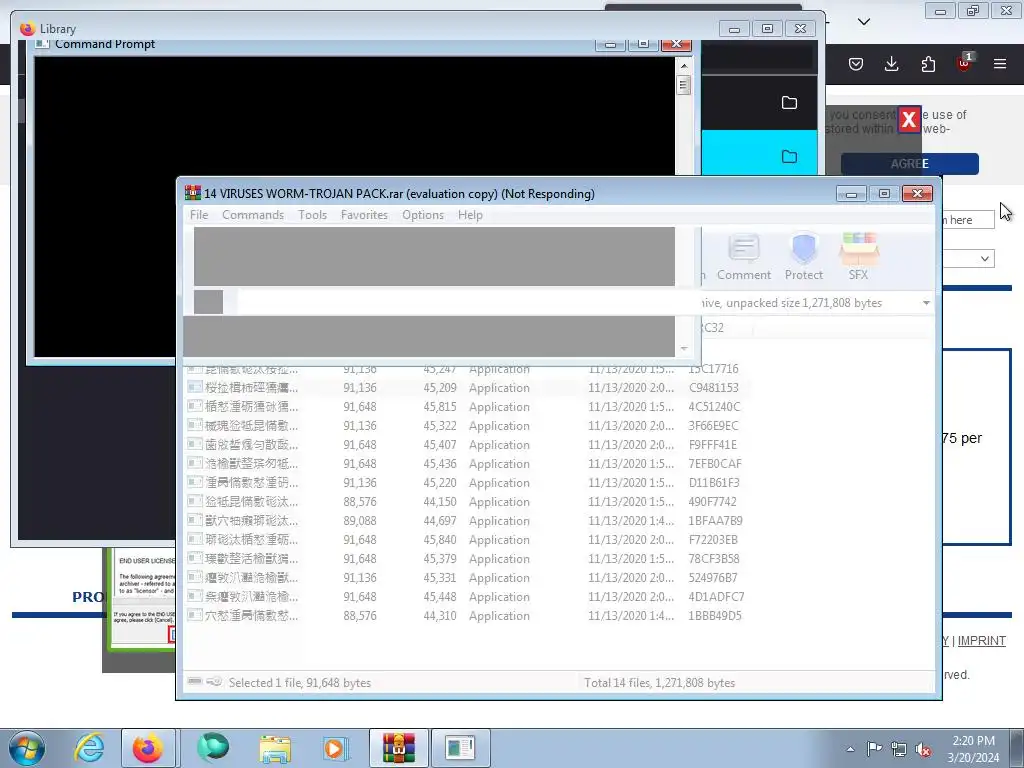
Task: Follow the IMPRINT link on the webpage
Action: tap(982, 641)
